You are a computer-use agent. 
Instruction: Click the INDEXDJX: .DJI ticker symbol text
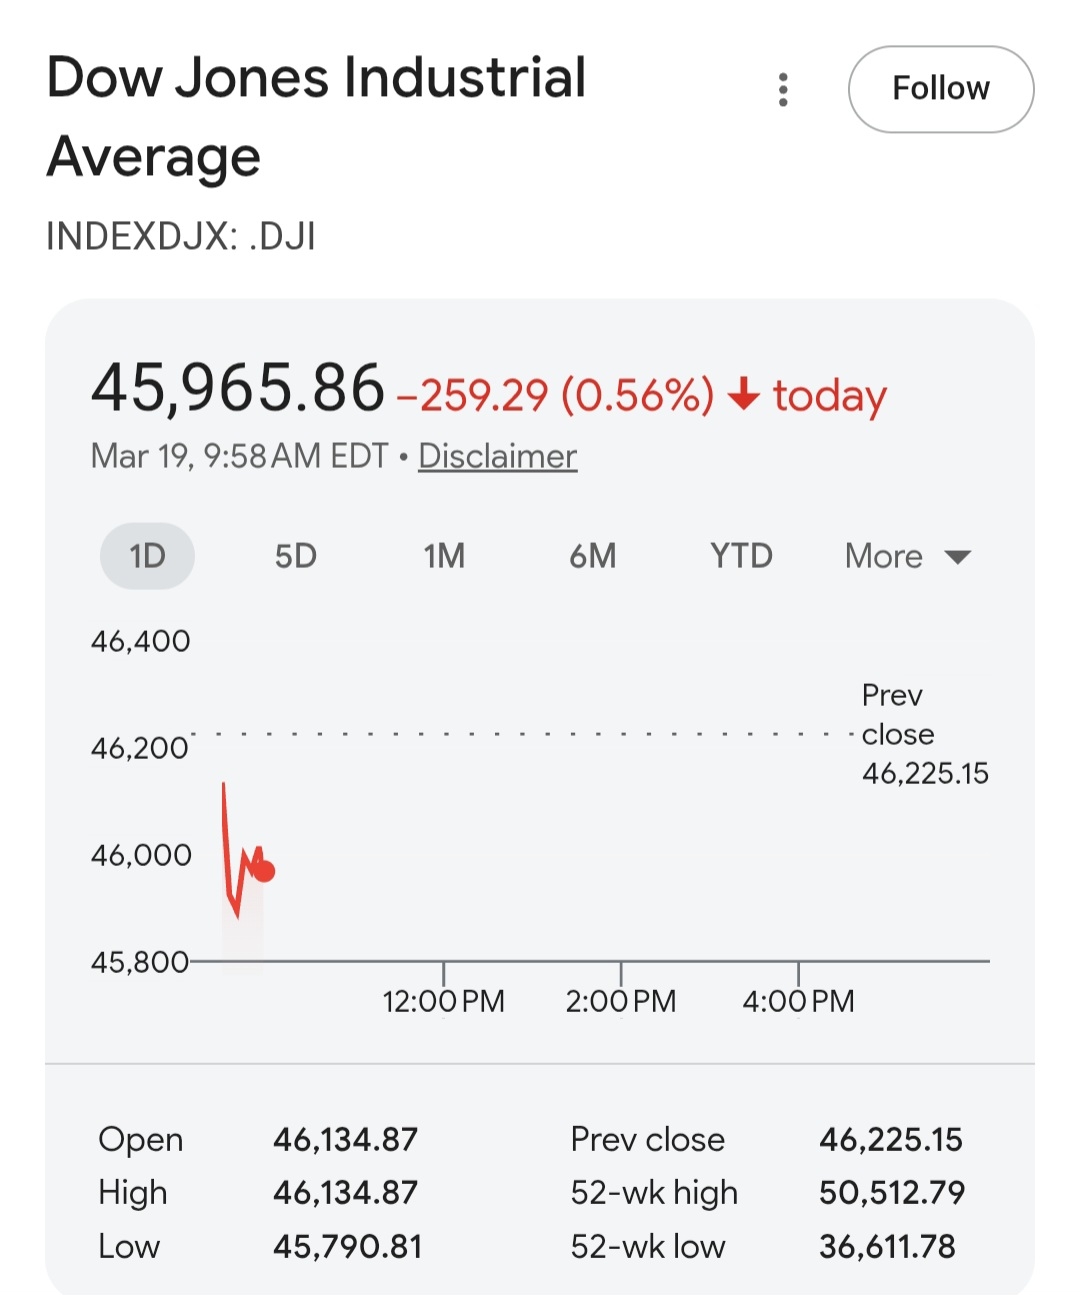tap(181, 237)
